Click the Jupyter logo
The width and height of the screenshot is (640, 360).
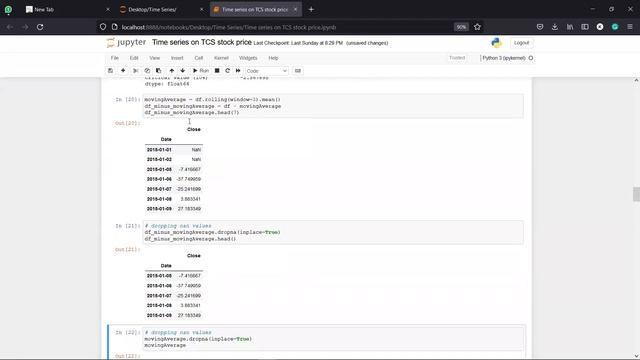click(126, 42)
